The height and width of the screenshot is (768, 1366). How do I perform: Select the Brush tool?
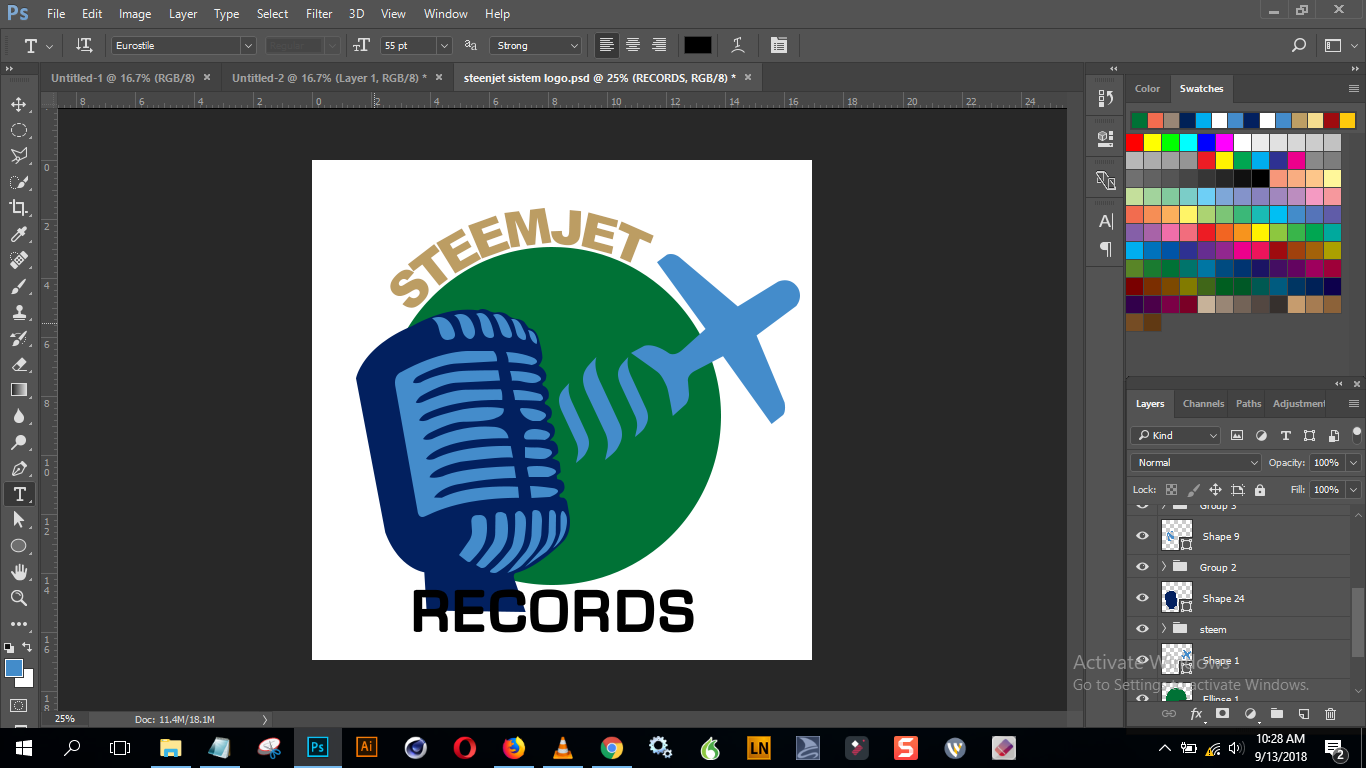click(18, 286)
